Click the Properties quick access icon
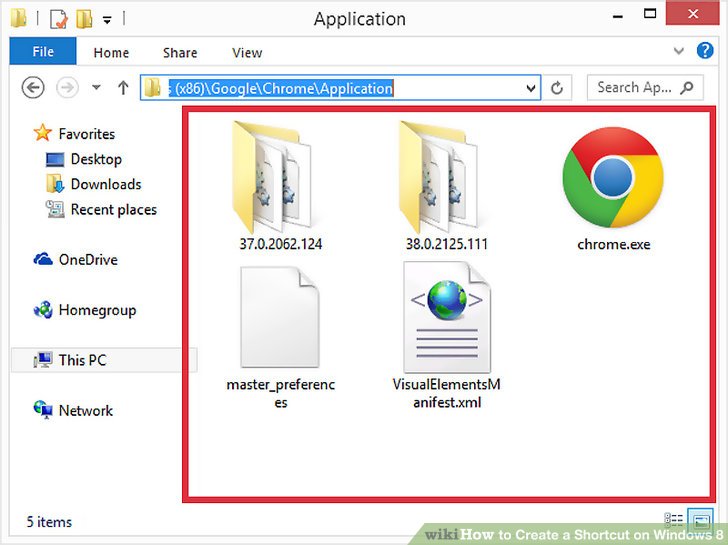 [59, 19]
